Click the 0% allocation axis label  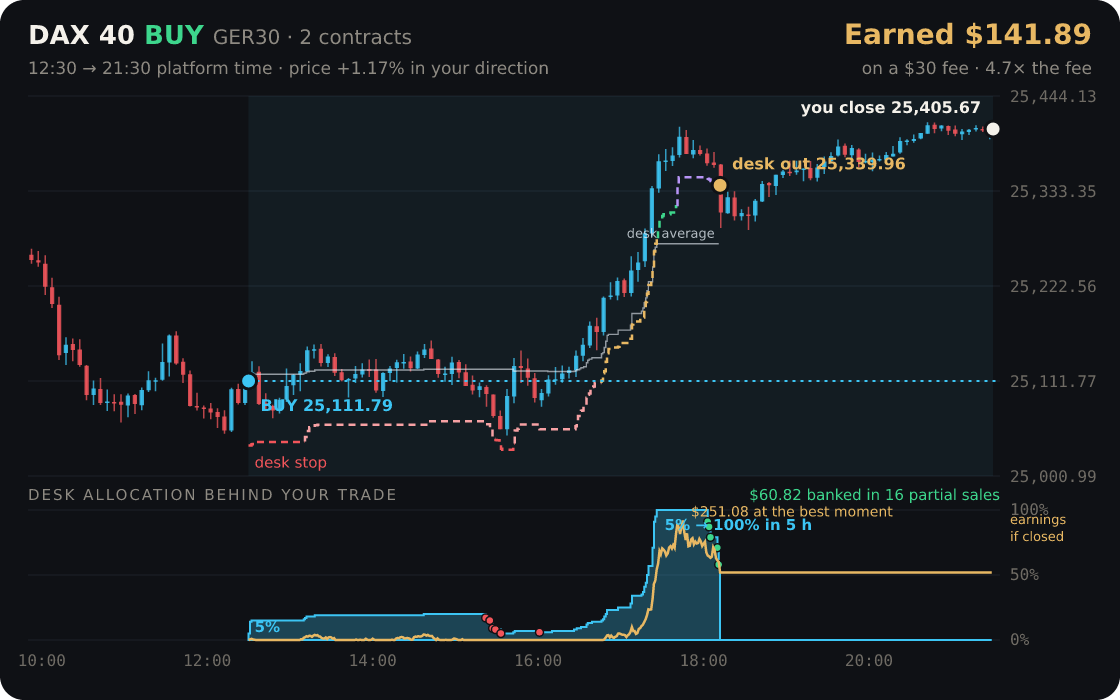point(1019,640)
